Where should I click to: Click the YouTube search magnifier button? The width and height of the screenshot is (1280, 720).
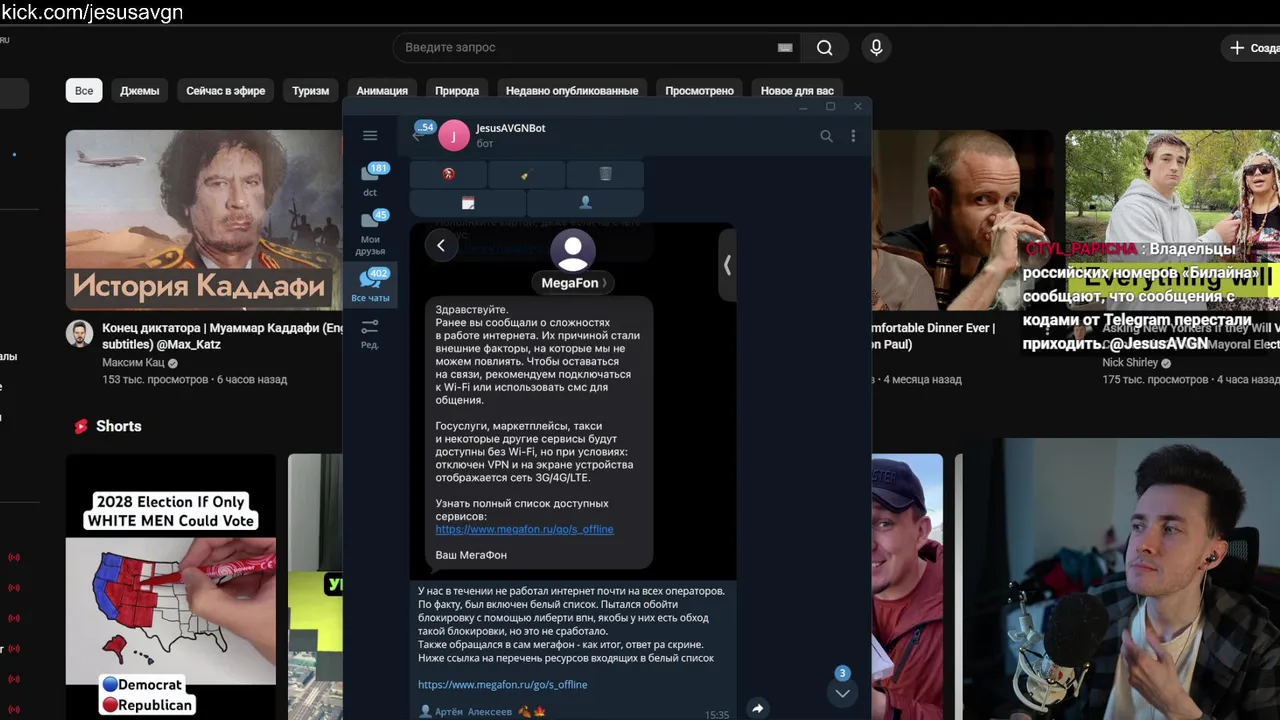click(824, 47)
